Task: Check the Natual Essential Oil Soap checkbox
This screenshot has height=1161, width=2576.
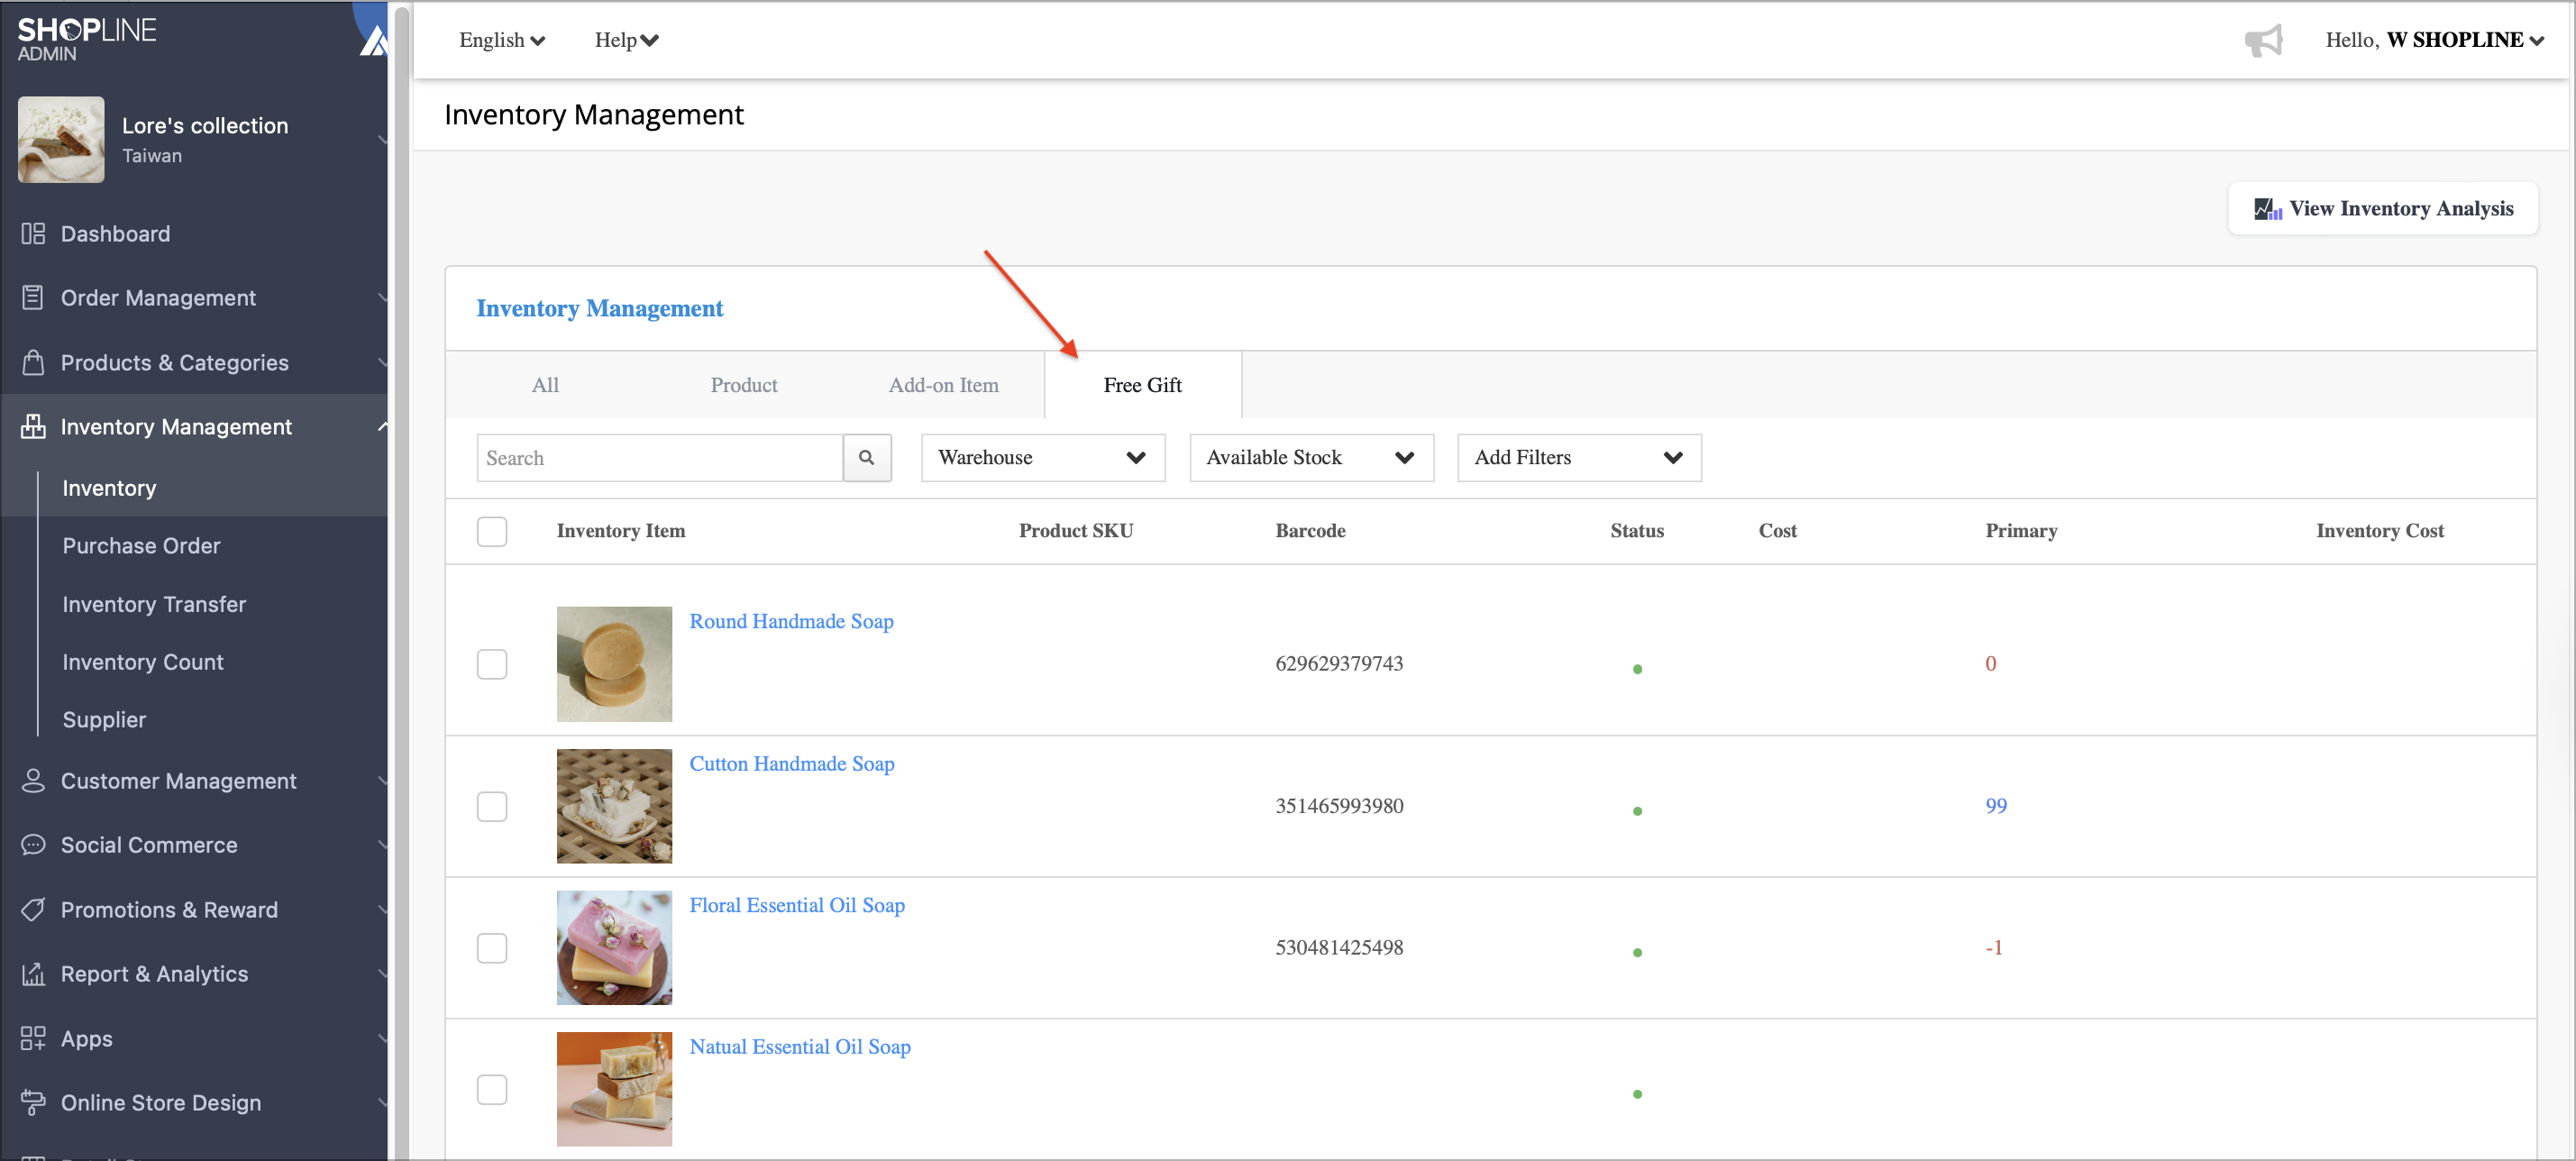Action: pyautogui.click(x=492, y=1089)
